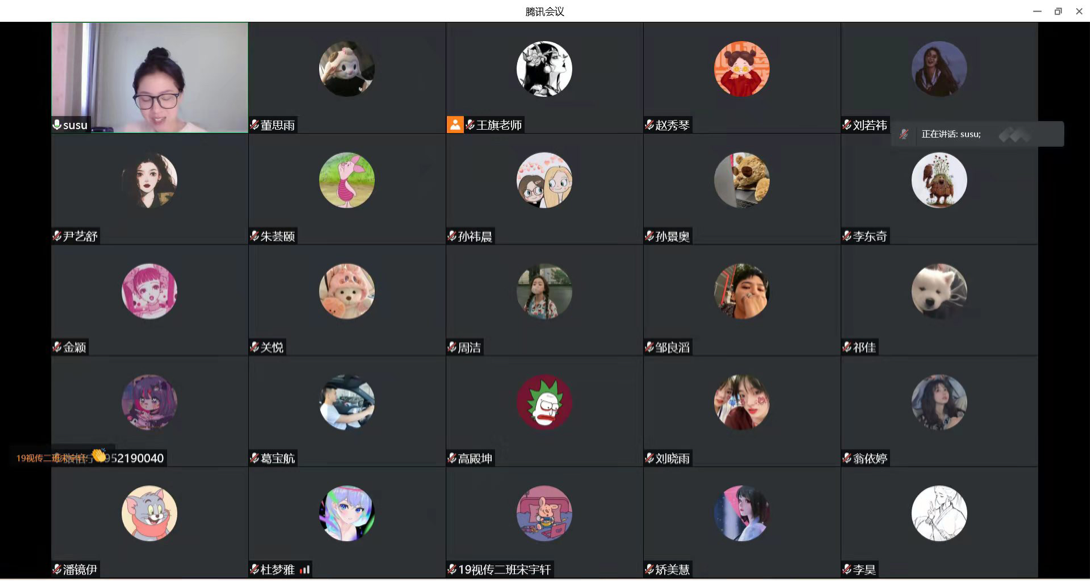
Task: Restore the Tencent Meeting window size
Action: click(1058, 11)
